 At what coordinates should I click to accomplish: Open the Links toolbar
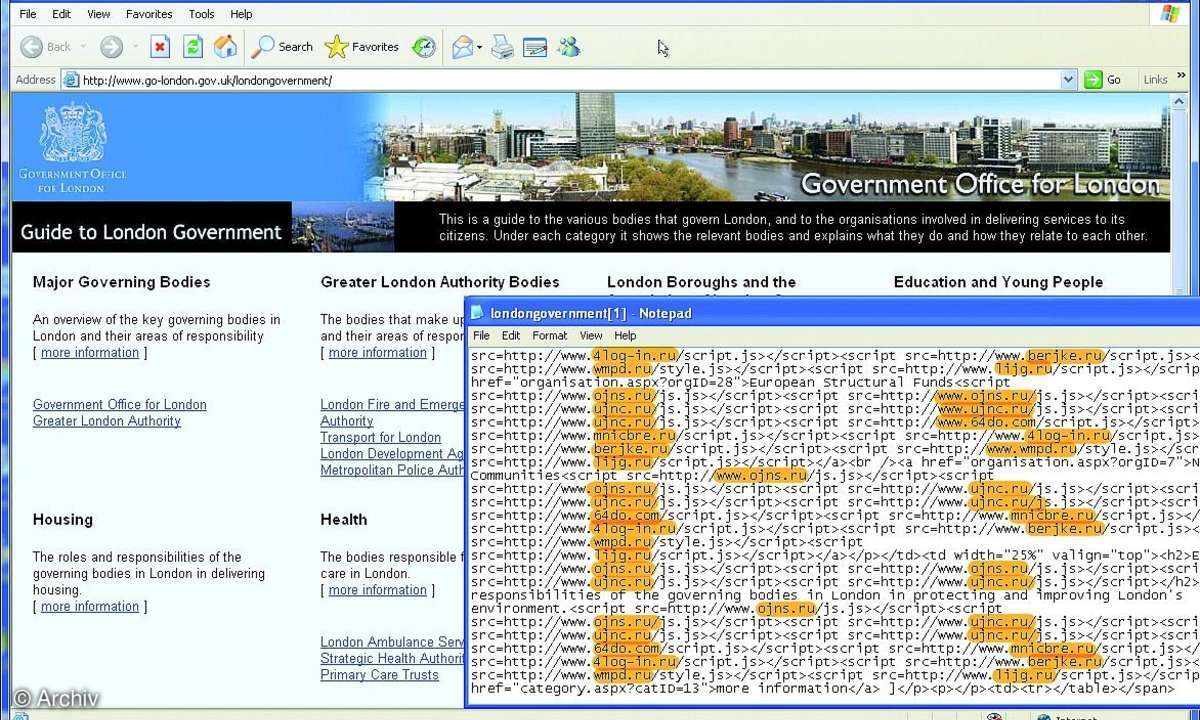pos(1155,80)
